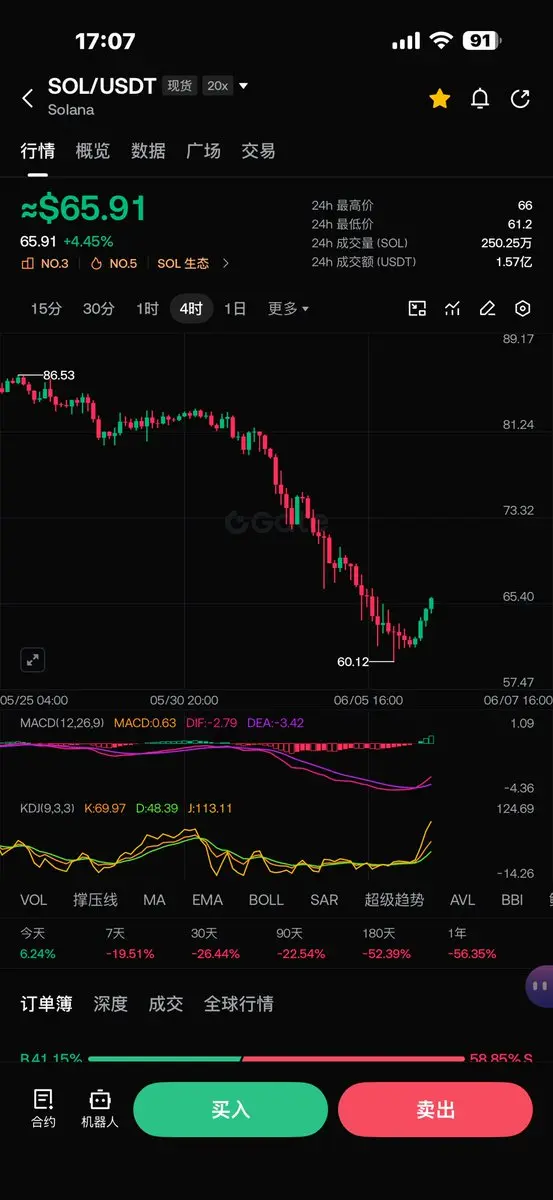The height and width of the screenshot is (1200, 553).
Task: Open the NO.5 hot ranking tag
Action: point(113,264)
